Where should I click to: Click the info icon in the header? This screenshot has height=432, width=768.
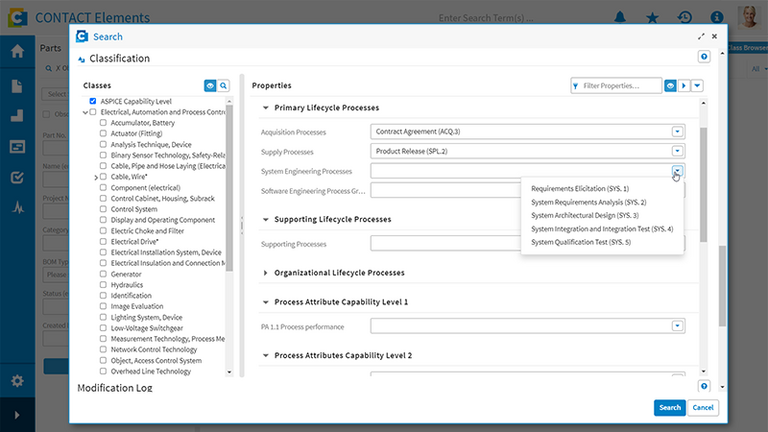pyautogui.click(x=717, y=17)
